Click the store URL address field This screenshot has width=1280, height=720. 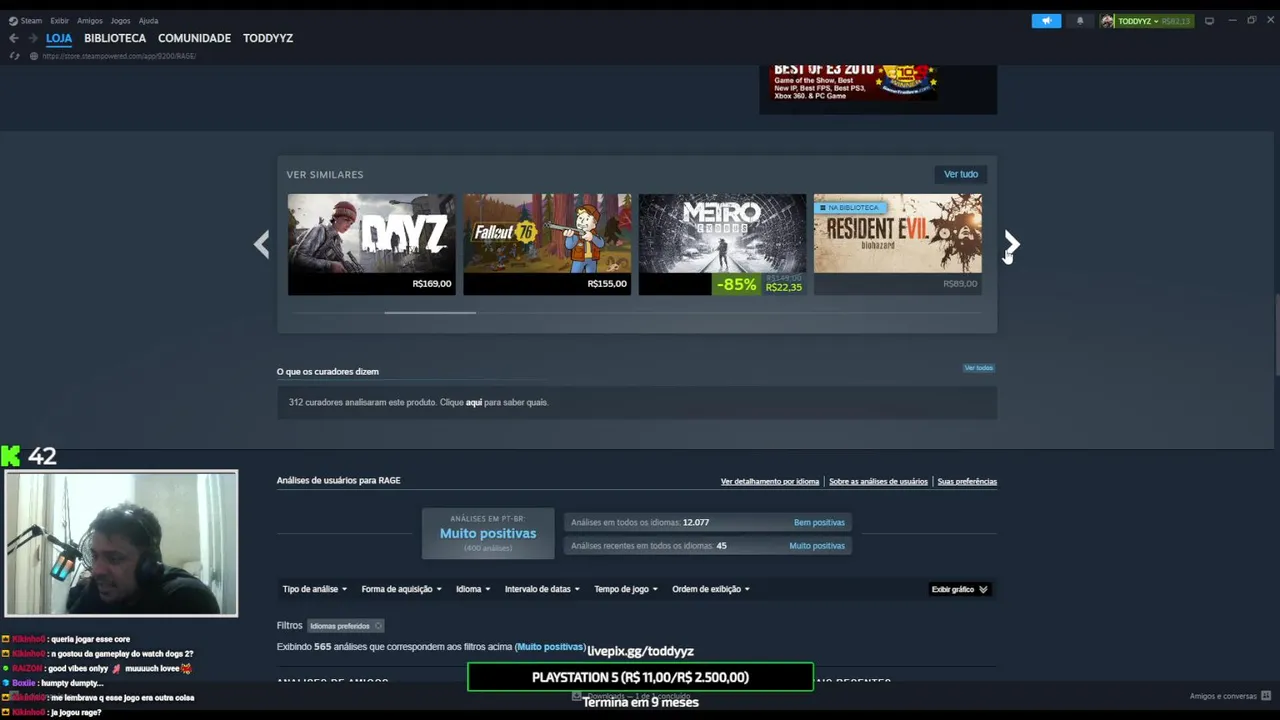pyautogui.click(x=120, y=56)
